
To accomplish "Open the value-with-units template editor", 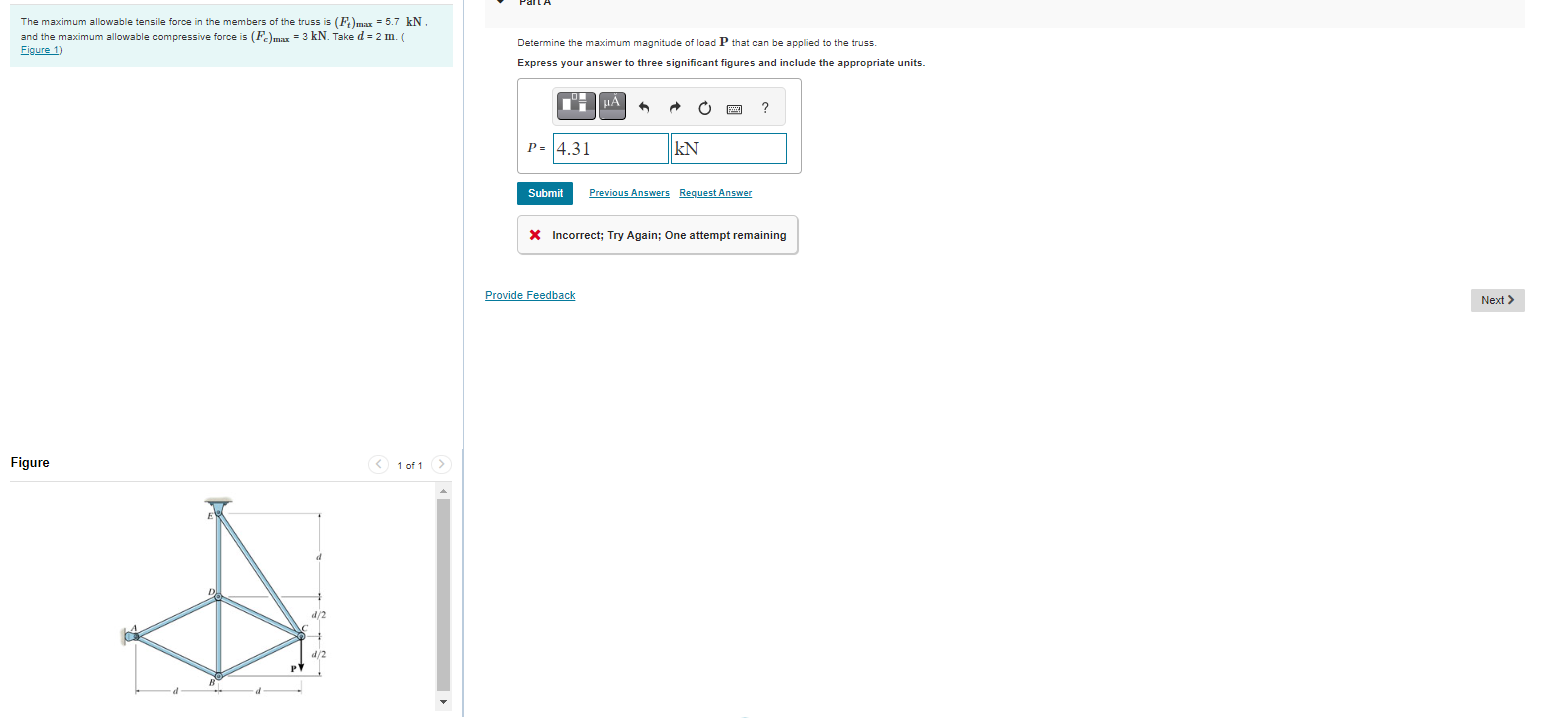I will pos(575,105).
